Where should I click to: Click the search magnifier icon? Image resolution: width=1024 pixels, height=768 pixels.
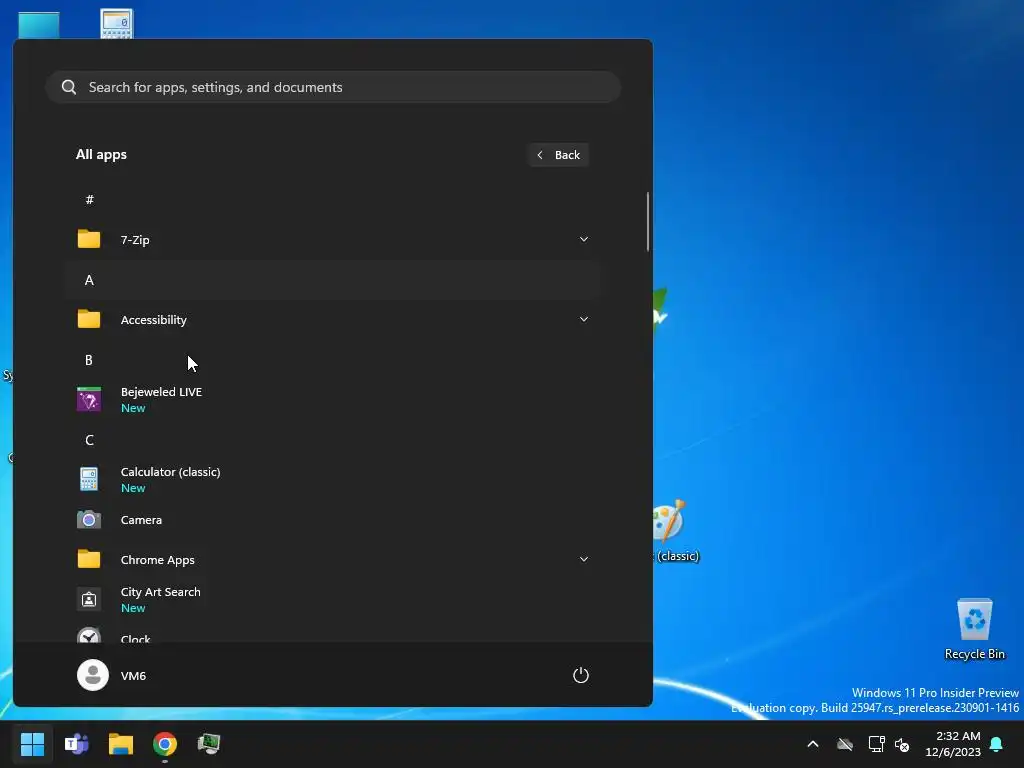click(69, 87)
